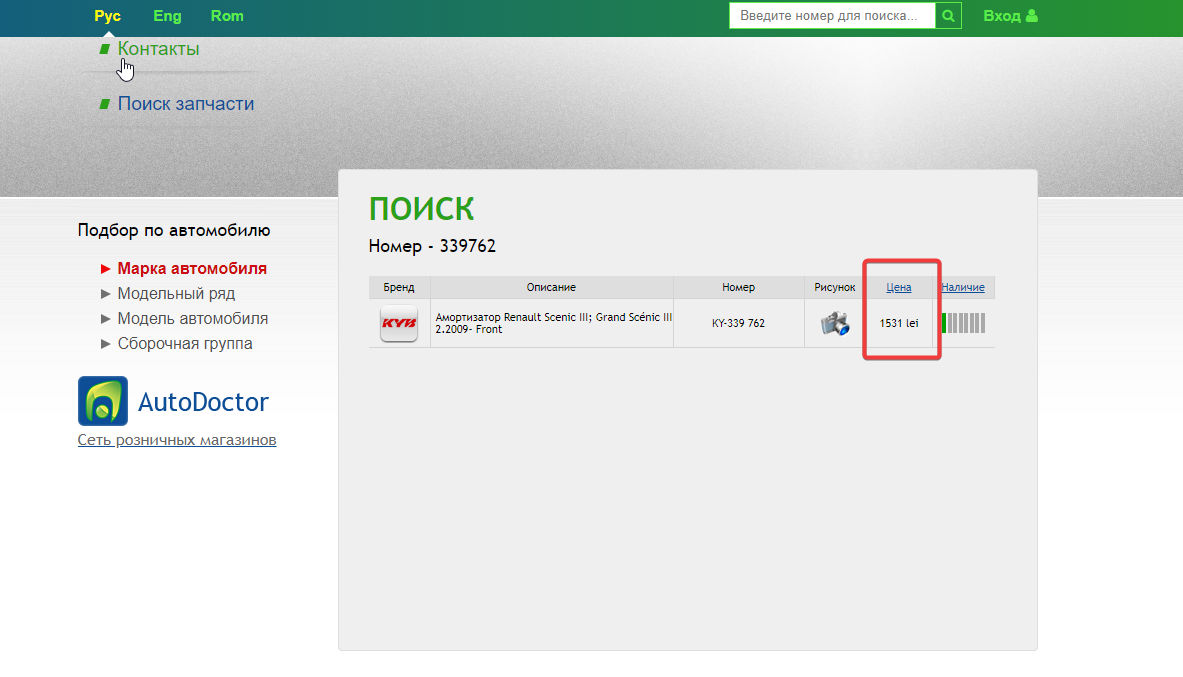Click the ПОИСК page title
The width and height of the screenshot is (1183, 677).
point(421,209)
